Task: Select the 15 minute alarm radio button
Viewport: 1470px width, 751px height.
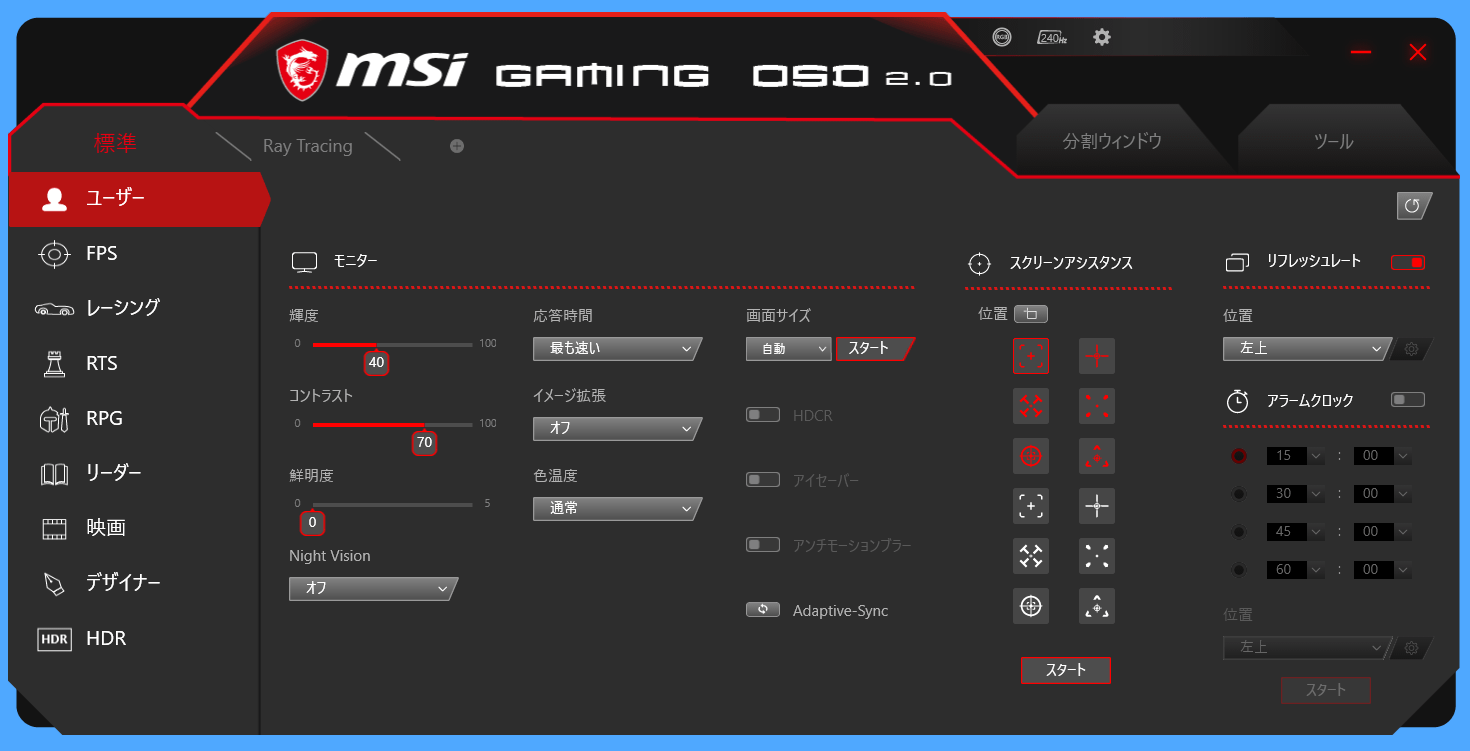Action: tap(1239, 456)
